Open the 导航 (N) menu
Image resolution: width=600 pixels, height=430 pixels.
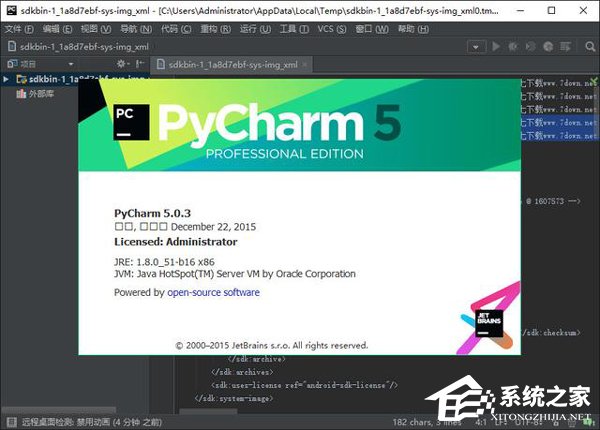click(136, 29)
